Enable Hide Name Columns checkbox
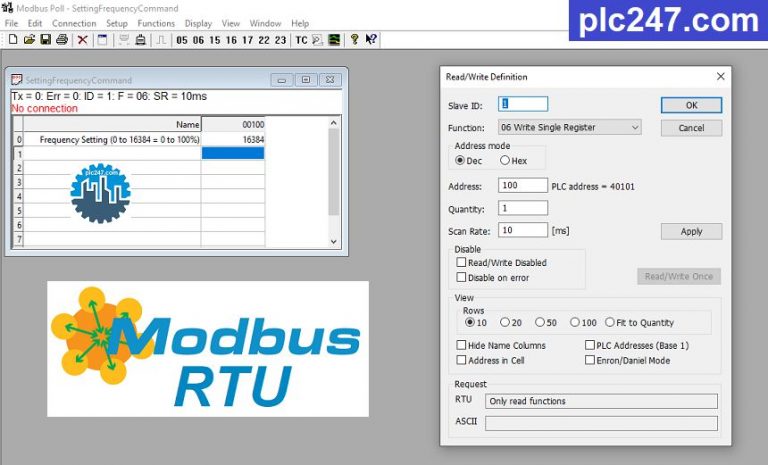The image size is (768, 465). pos(461,345)
